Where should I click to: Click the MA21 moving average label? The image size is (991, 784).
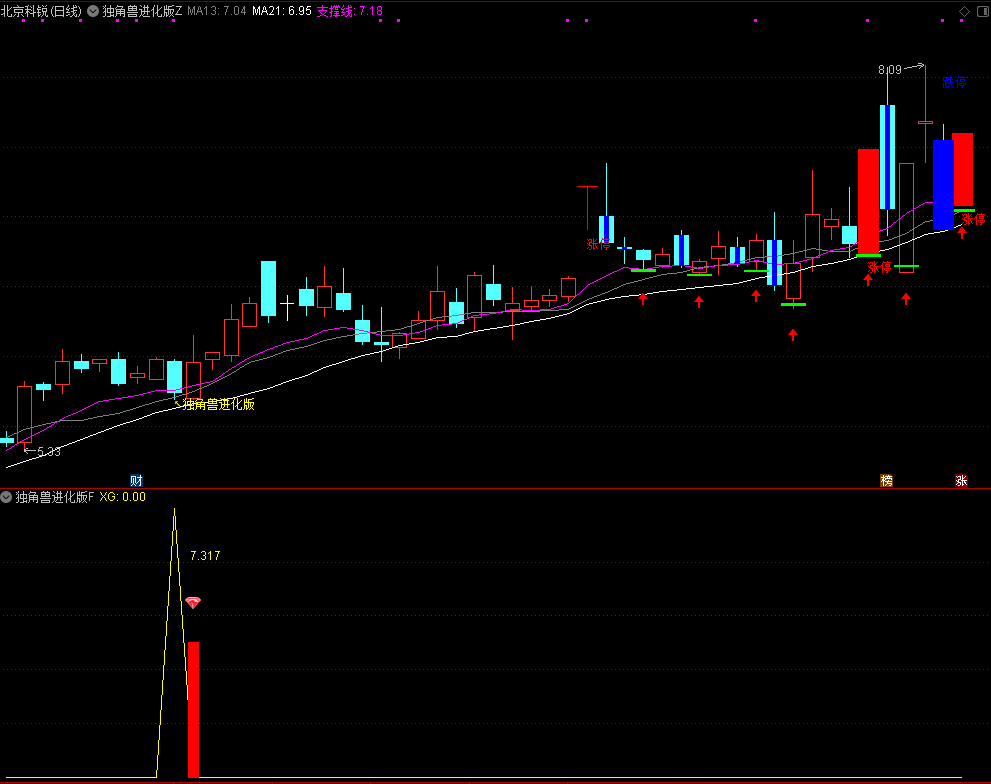281,11
